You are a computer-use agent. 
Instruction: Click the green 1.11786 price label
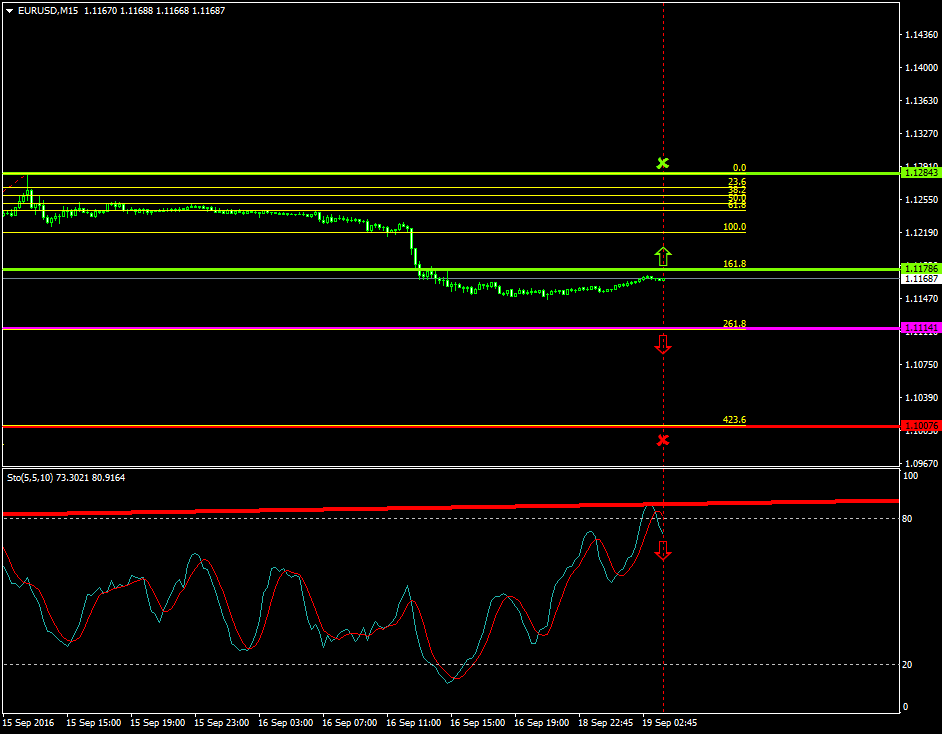click(920, 268)
